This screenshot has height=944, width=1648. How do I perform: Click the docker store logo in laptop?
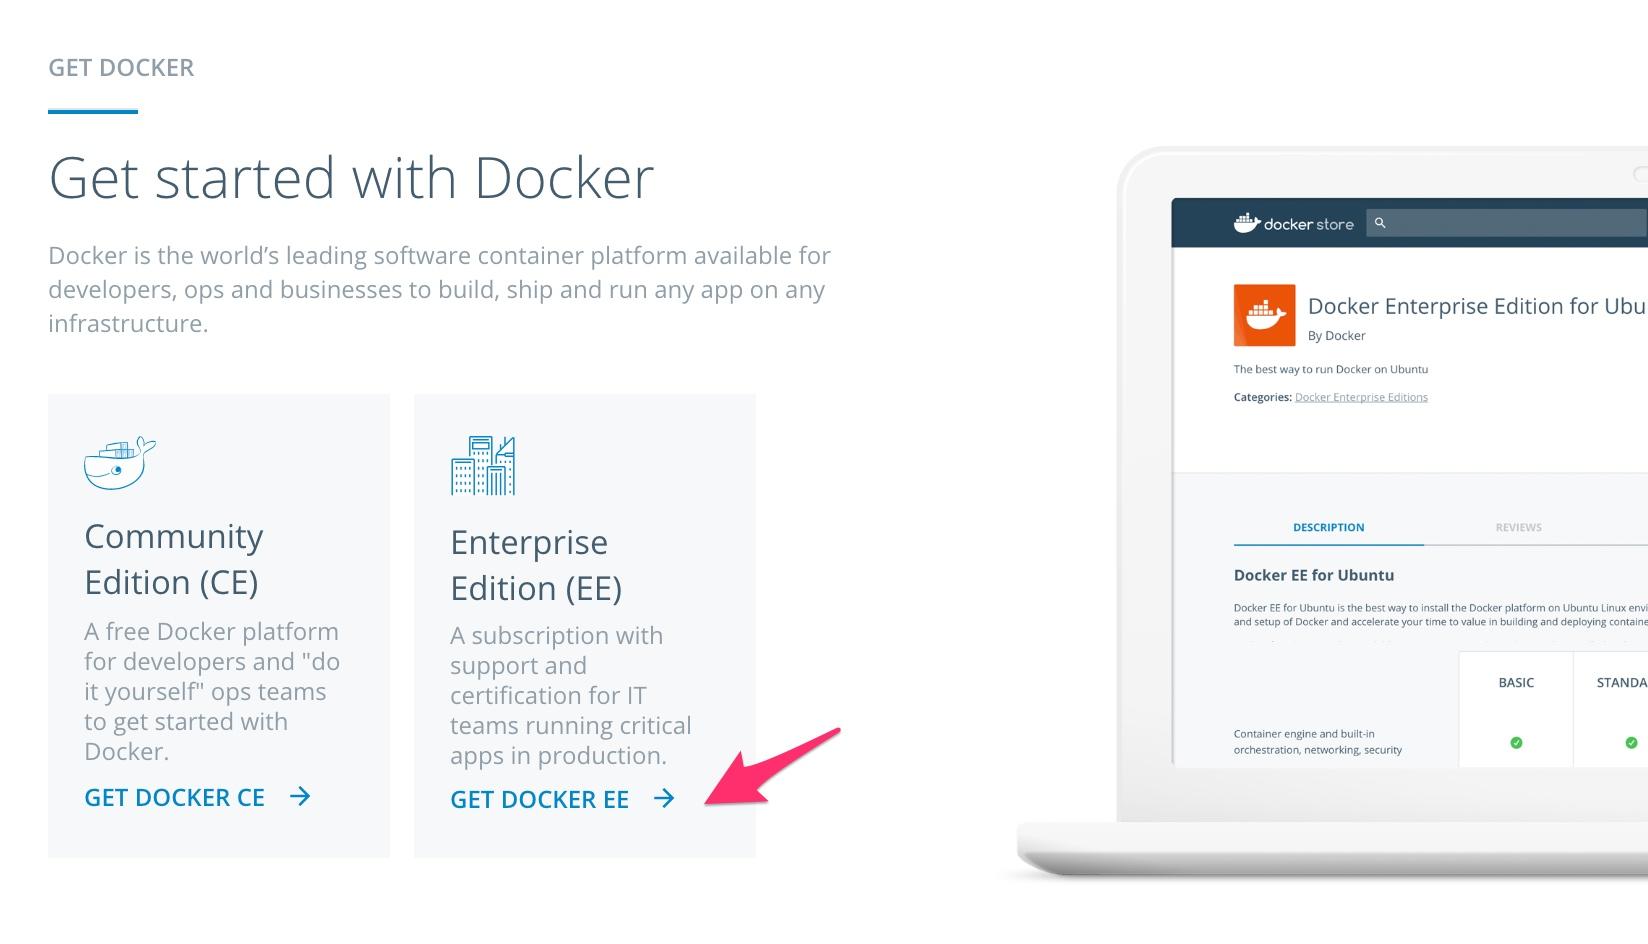[1294, 223]
